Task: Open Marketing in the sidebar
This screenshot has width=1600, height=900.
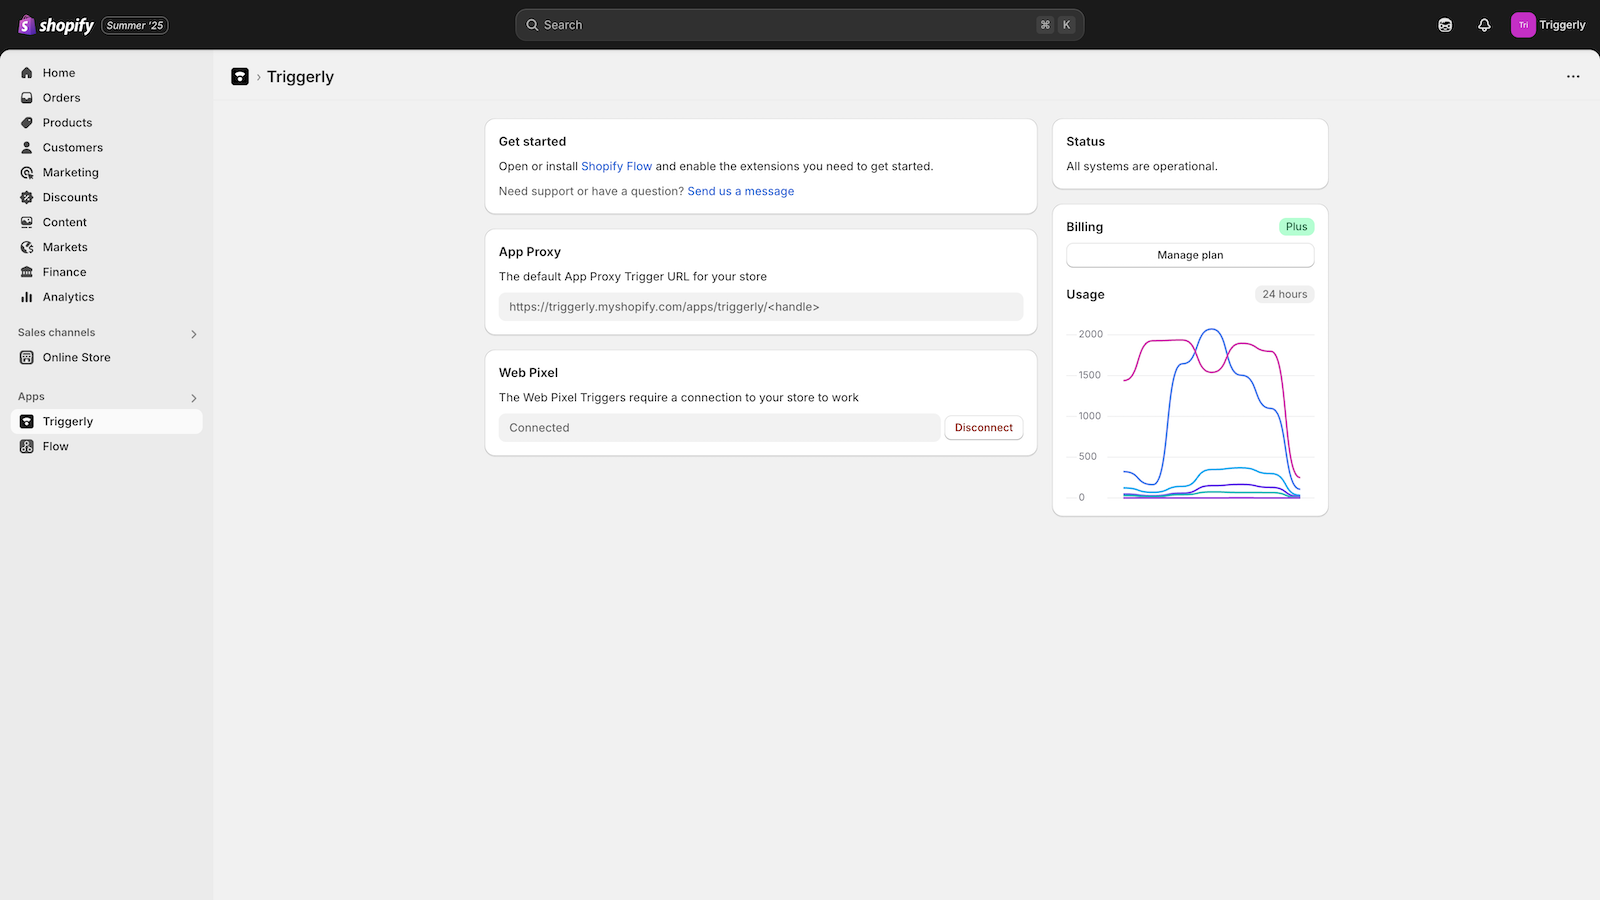Action: 106,173
